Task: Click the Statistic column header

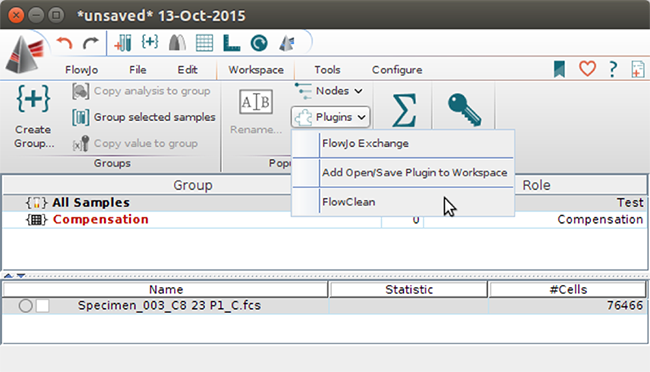Action: (x=409, y=289)
